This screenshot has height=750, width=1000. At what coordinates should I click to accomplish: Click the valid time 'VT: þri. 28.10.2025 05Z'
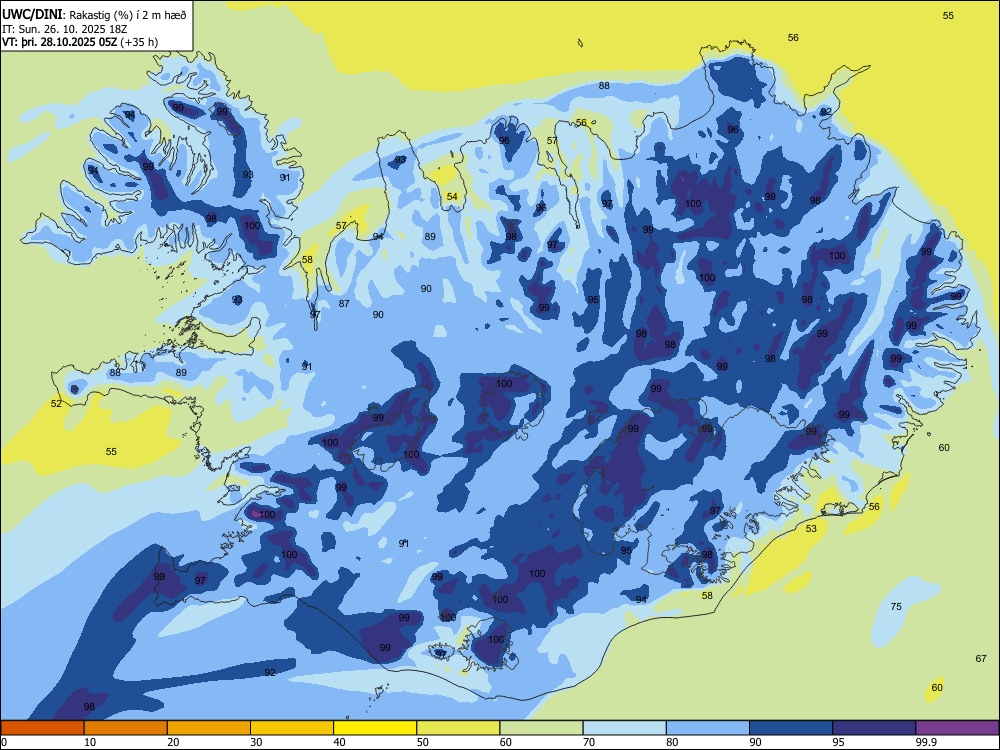[x=60, y=42]
